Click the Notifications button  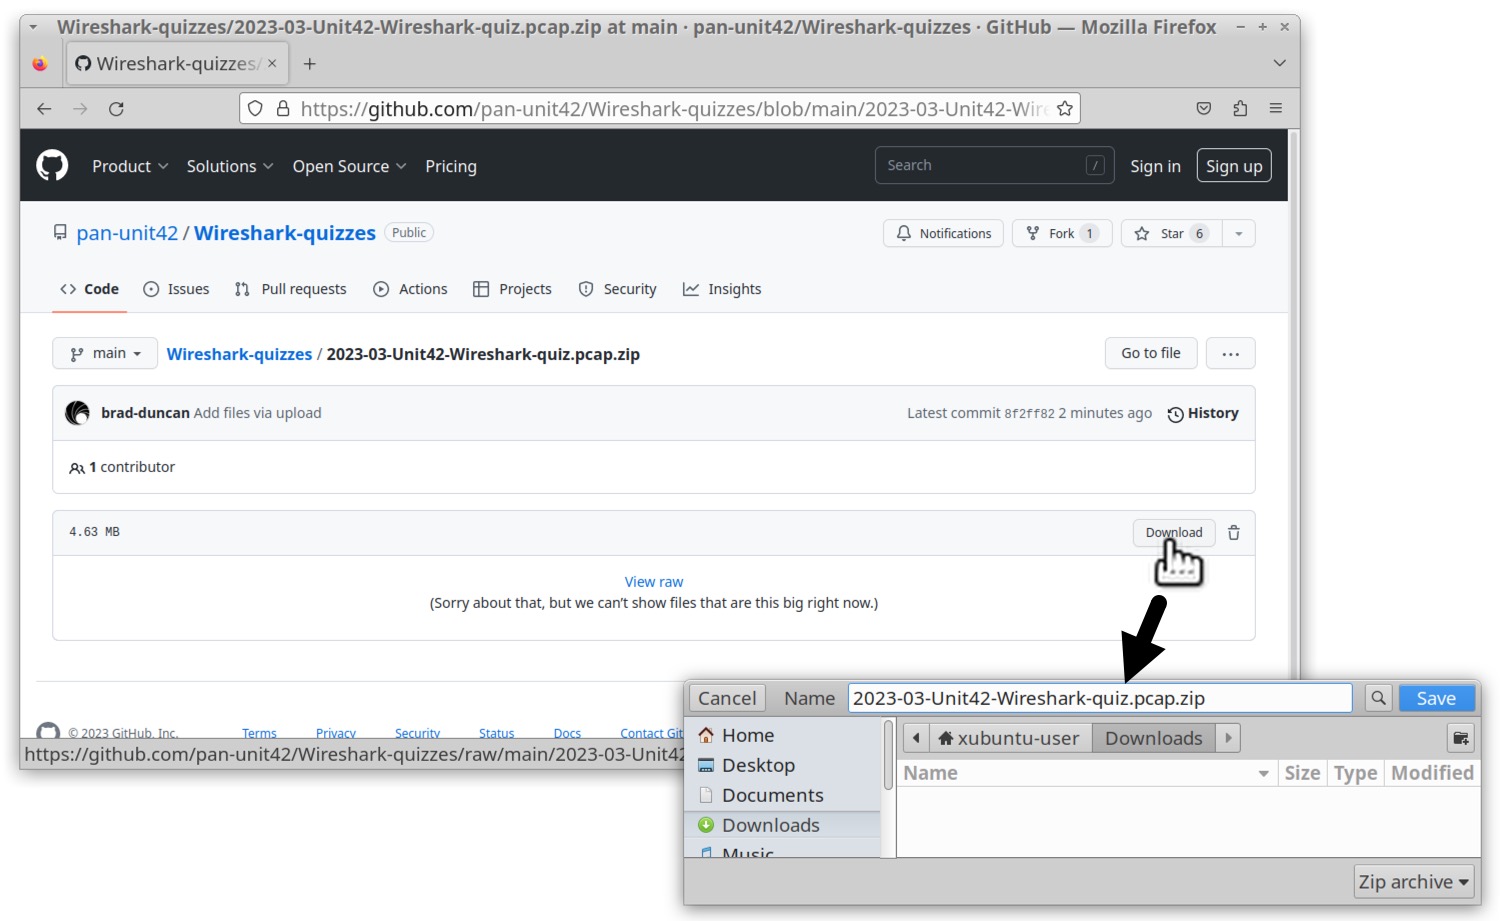[943, 233]
